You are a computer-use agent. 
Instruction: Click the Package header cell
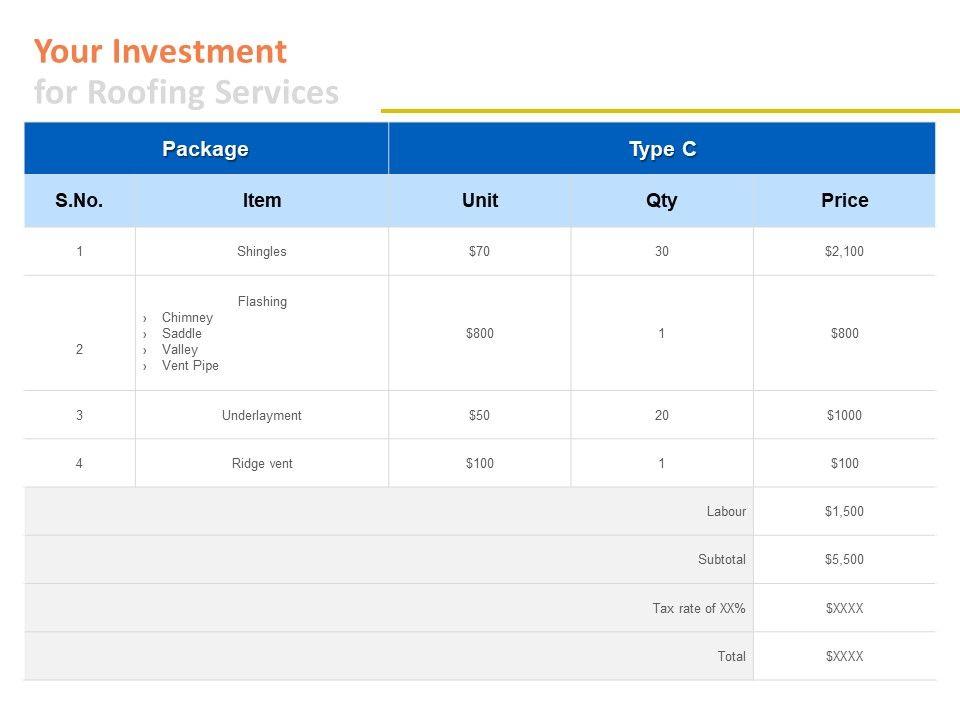click(205, 149)
